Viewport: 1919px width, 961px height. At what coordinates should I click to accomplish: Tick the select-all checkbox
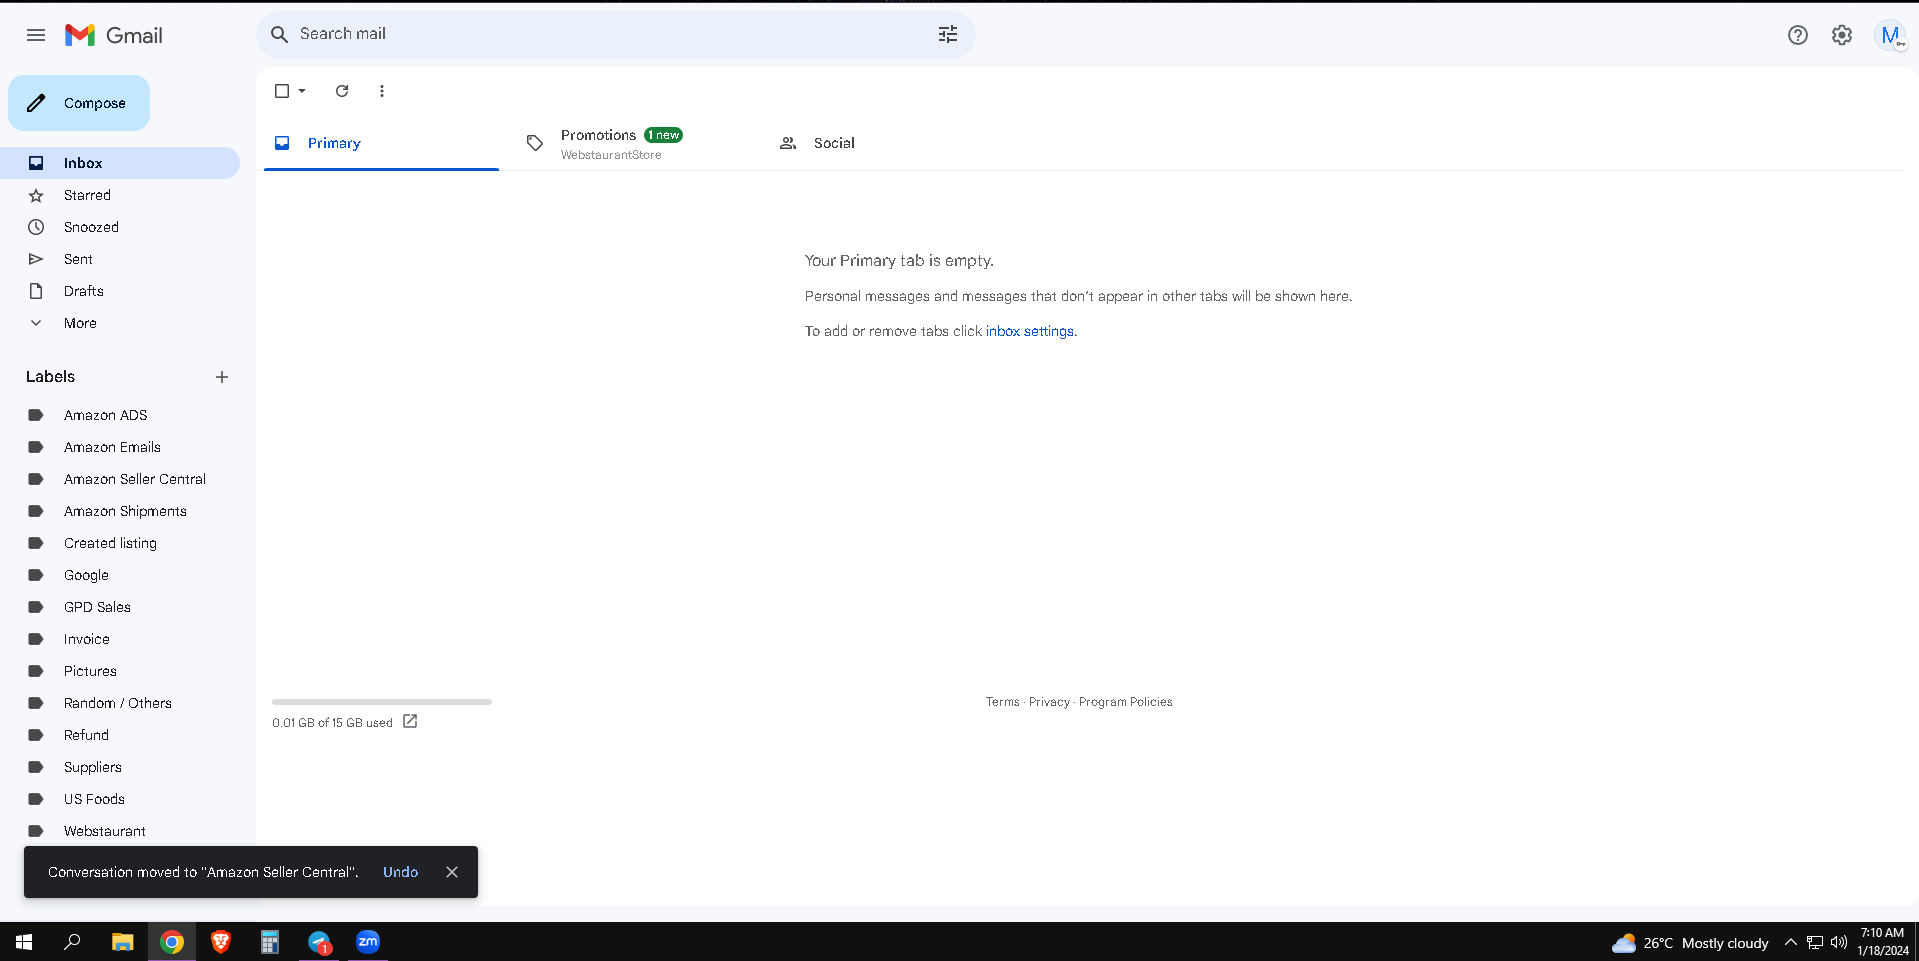[282, 91]
